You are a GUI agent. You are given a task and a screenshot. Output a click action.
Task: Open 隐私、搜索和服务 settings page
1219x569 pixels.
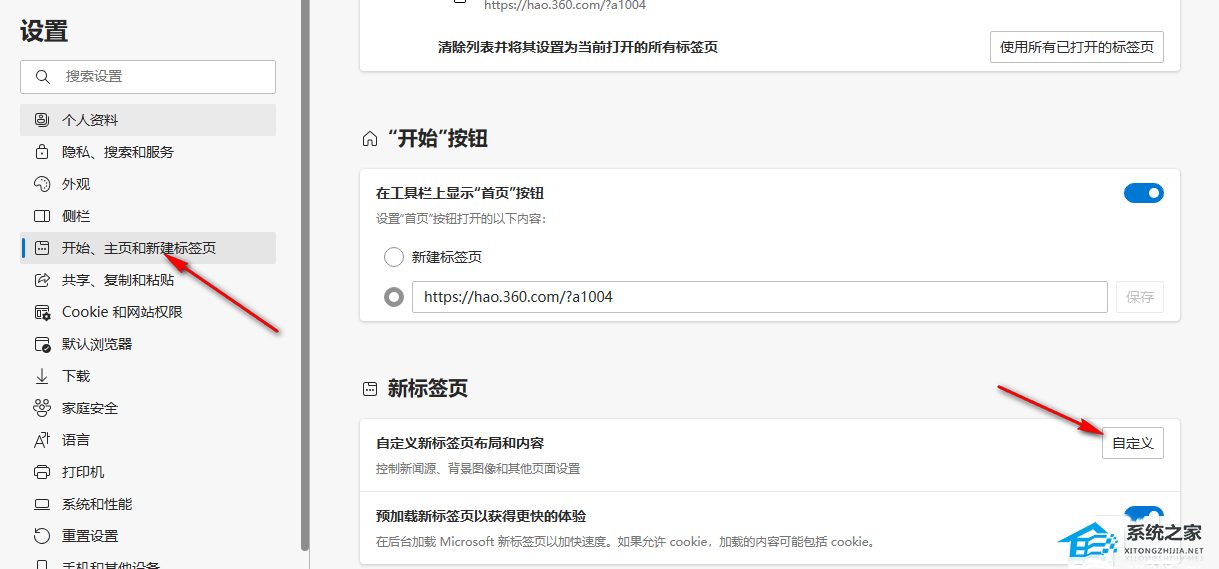click(x=148, y=152)
